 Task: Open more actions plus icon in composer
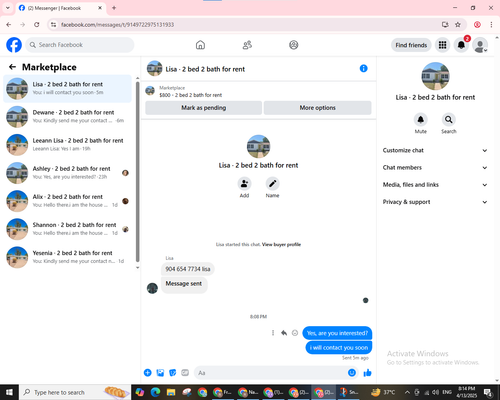click(148, 373)
